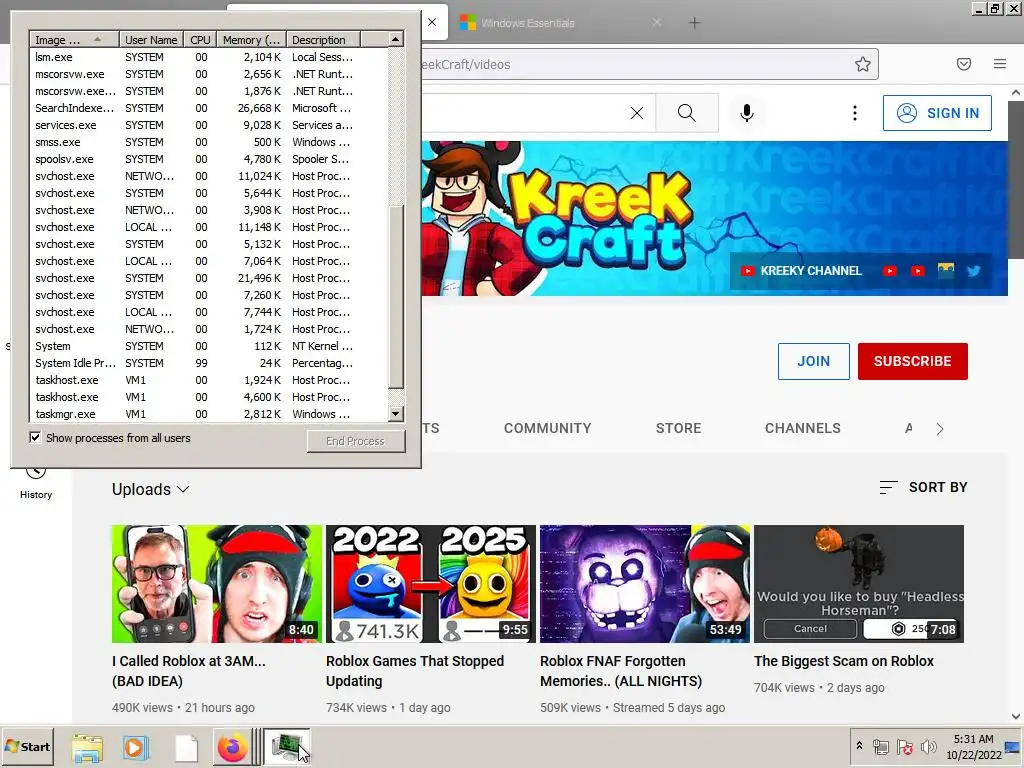Open the Start menu

tap(27, 746)
